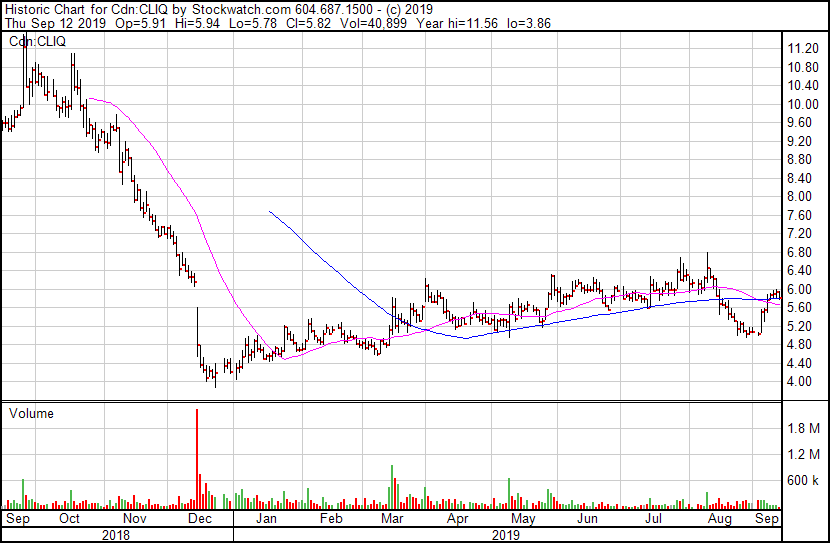Click the 6.40 price axis label
Viewport: 830px width, 543px height.
(799, 270)
